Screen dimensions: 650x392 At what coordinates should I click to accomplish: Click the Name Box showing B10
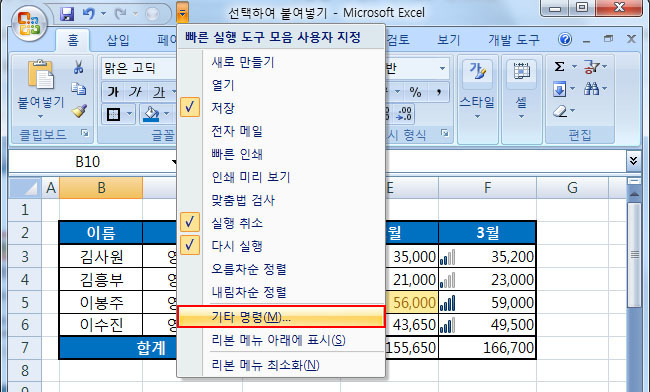pyautogui.click(x=88, y=161)
